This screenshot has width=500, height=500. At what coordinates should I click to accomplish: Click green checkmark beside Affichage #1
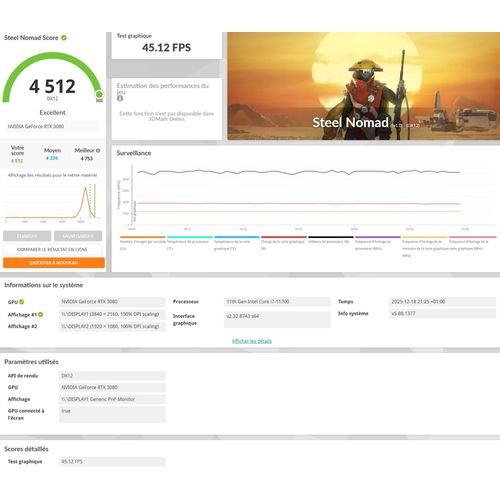(41, 314)
